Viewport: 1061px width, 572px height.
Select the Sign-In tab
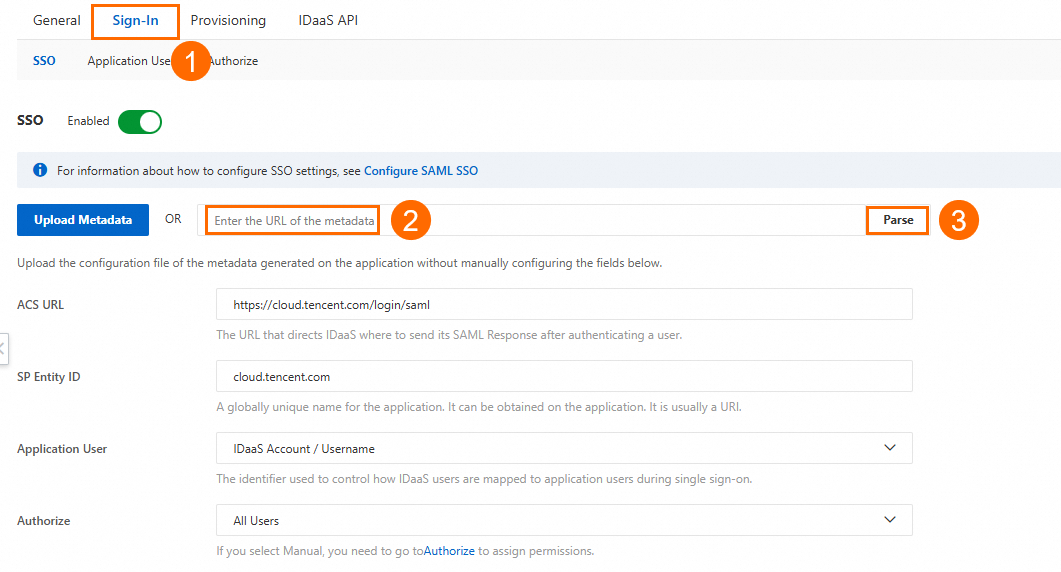[x=135, y=20]
